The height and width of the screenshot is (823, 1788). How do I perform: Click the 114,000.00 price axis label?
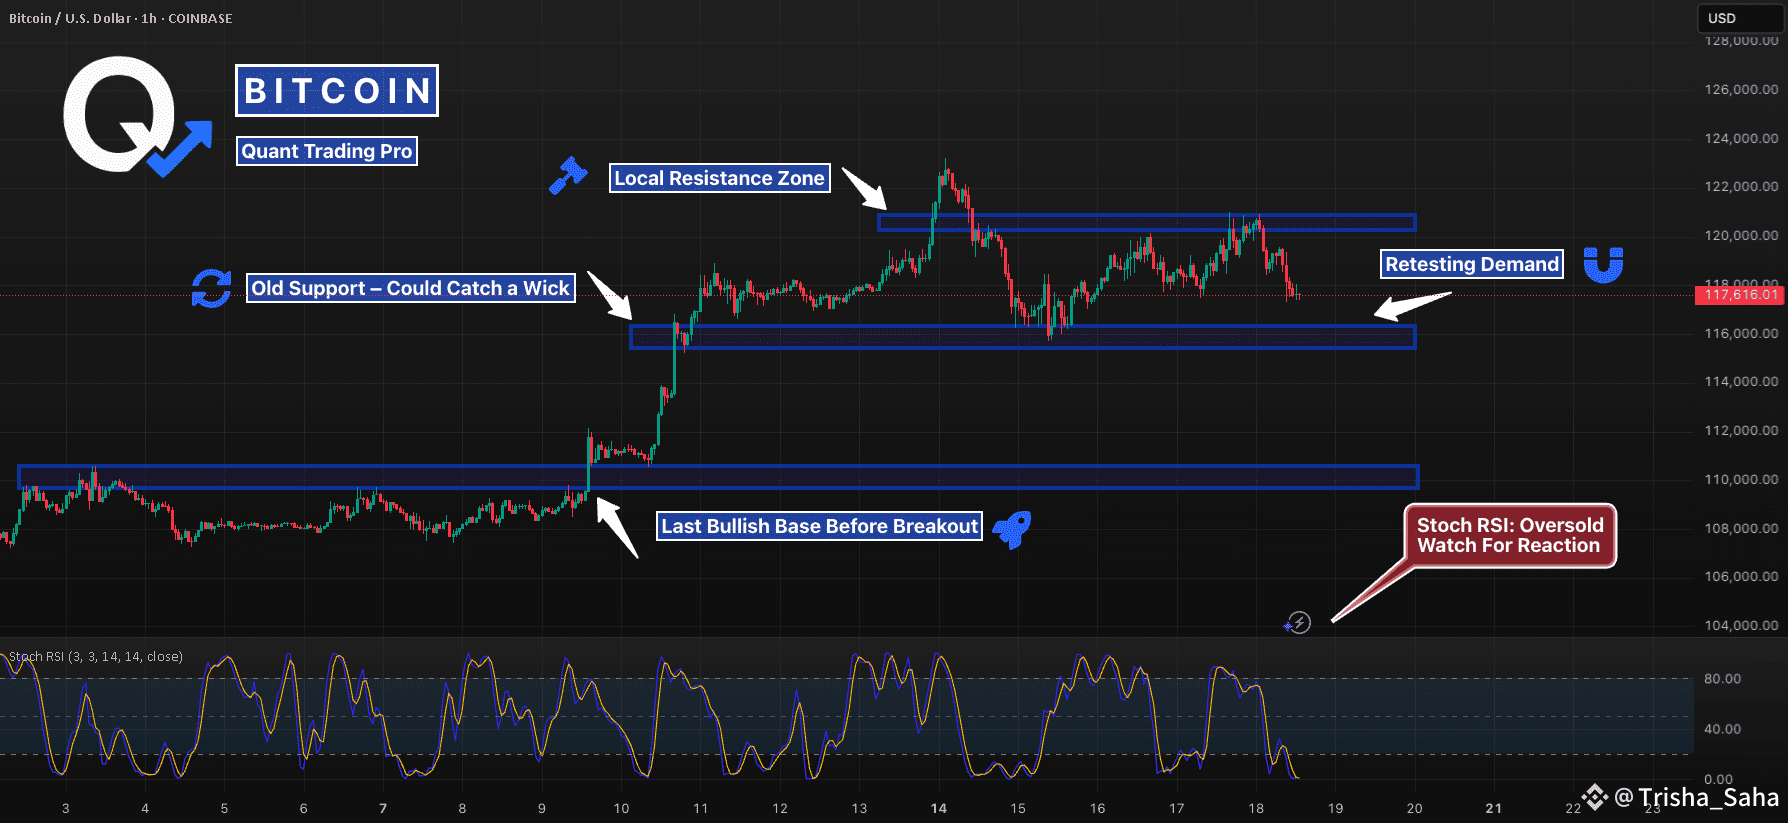[1741, 381]
